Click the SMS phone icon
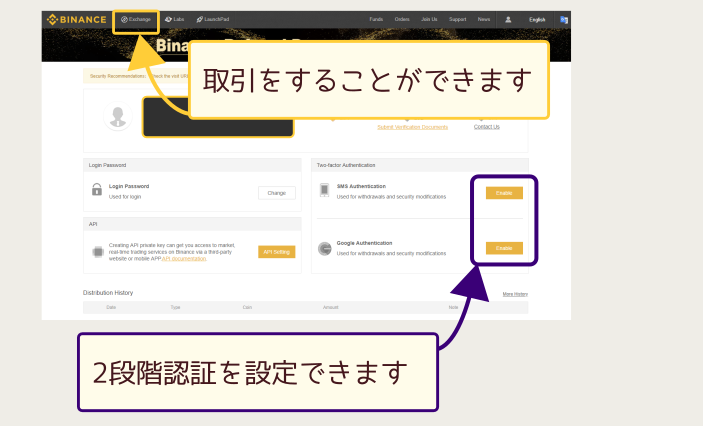 pos(324,190)
